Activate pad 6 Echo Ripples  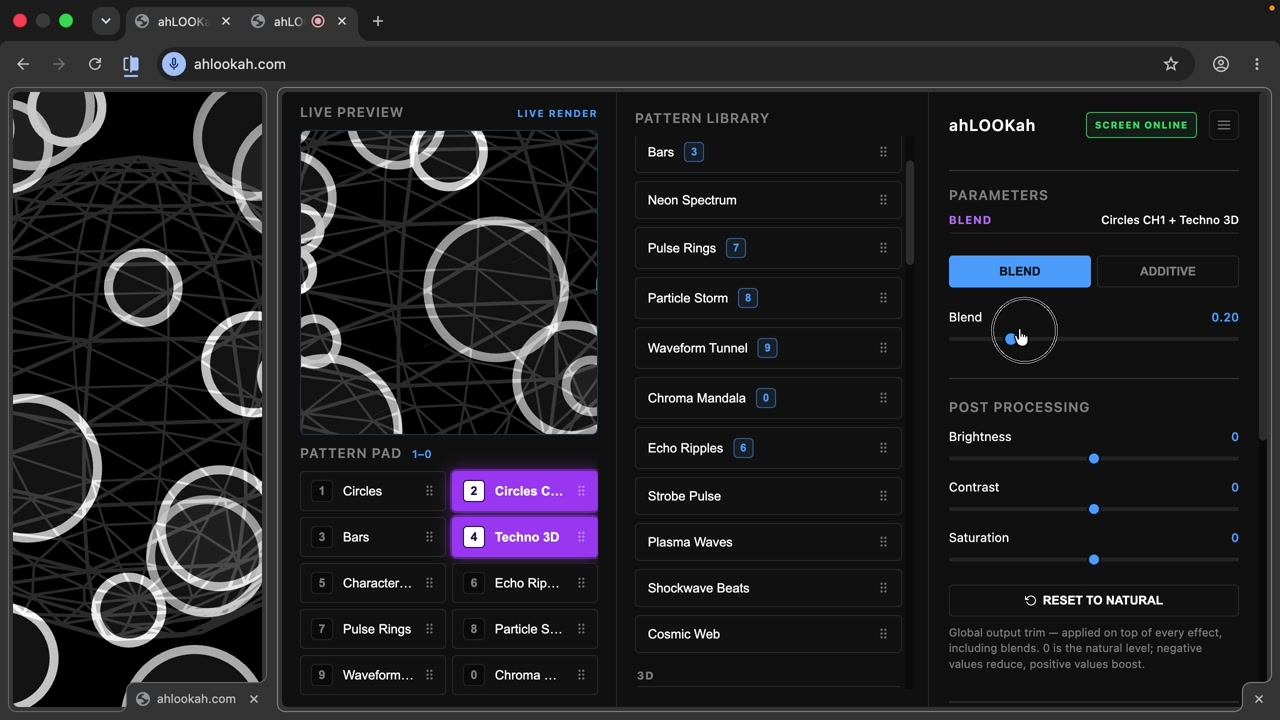(x=525, y=583)
